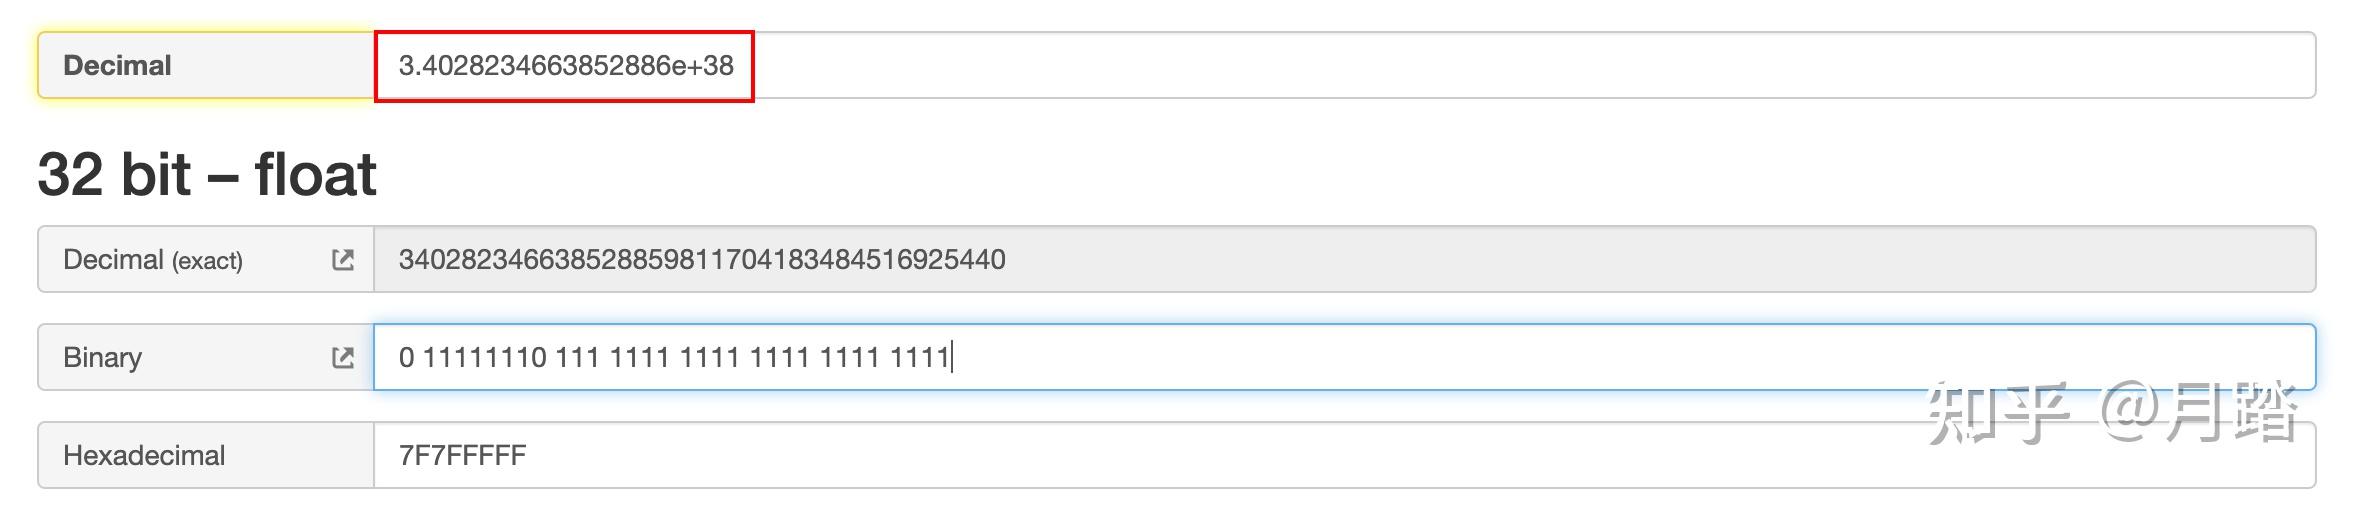Open the Decimal (exact) external link icon
Screen dimensions: 2358x506
tap(342, 260)
